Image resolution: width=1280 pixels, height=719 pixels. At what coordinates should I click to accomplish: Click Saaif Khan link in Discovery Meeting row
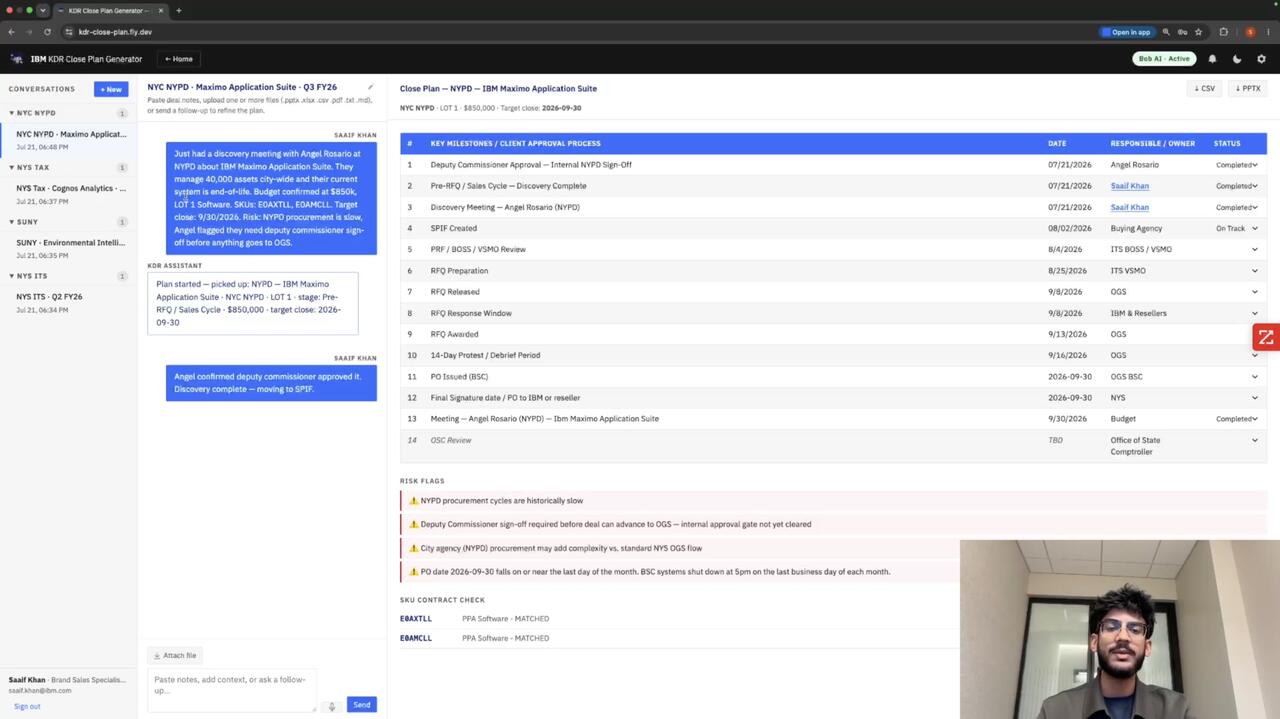[x=1129, y=207]
